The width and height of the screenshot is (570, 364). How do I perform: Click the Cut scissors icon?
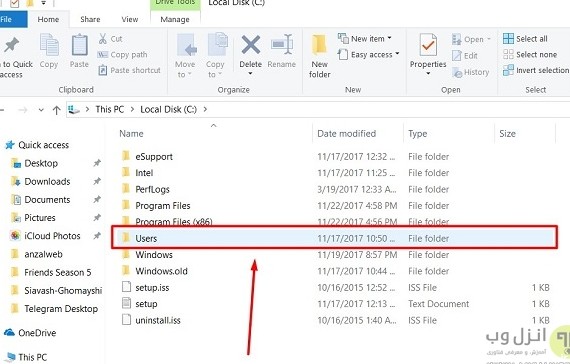tap(103, 39)
